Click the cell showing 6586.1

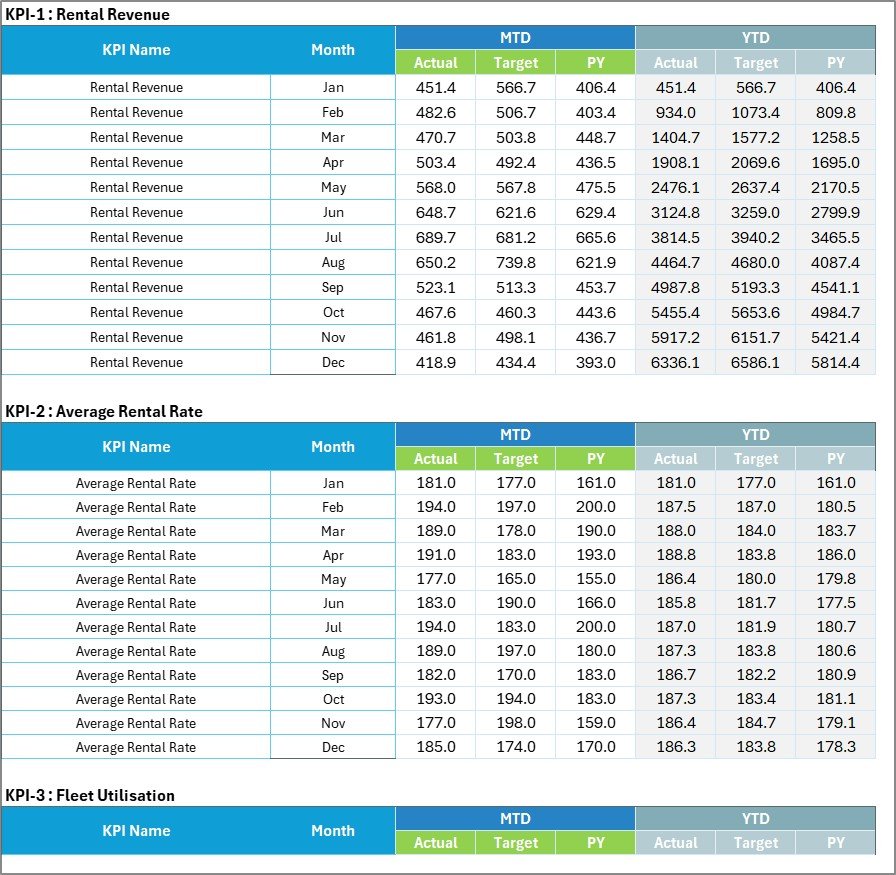coord(755,363)
